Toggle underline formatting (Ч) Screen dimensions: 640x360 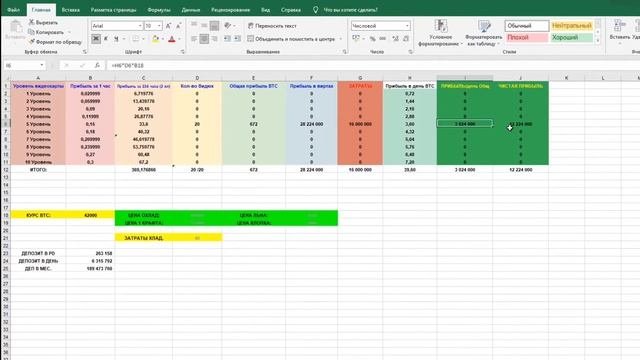pos(116,39)
